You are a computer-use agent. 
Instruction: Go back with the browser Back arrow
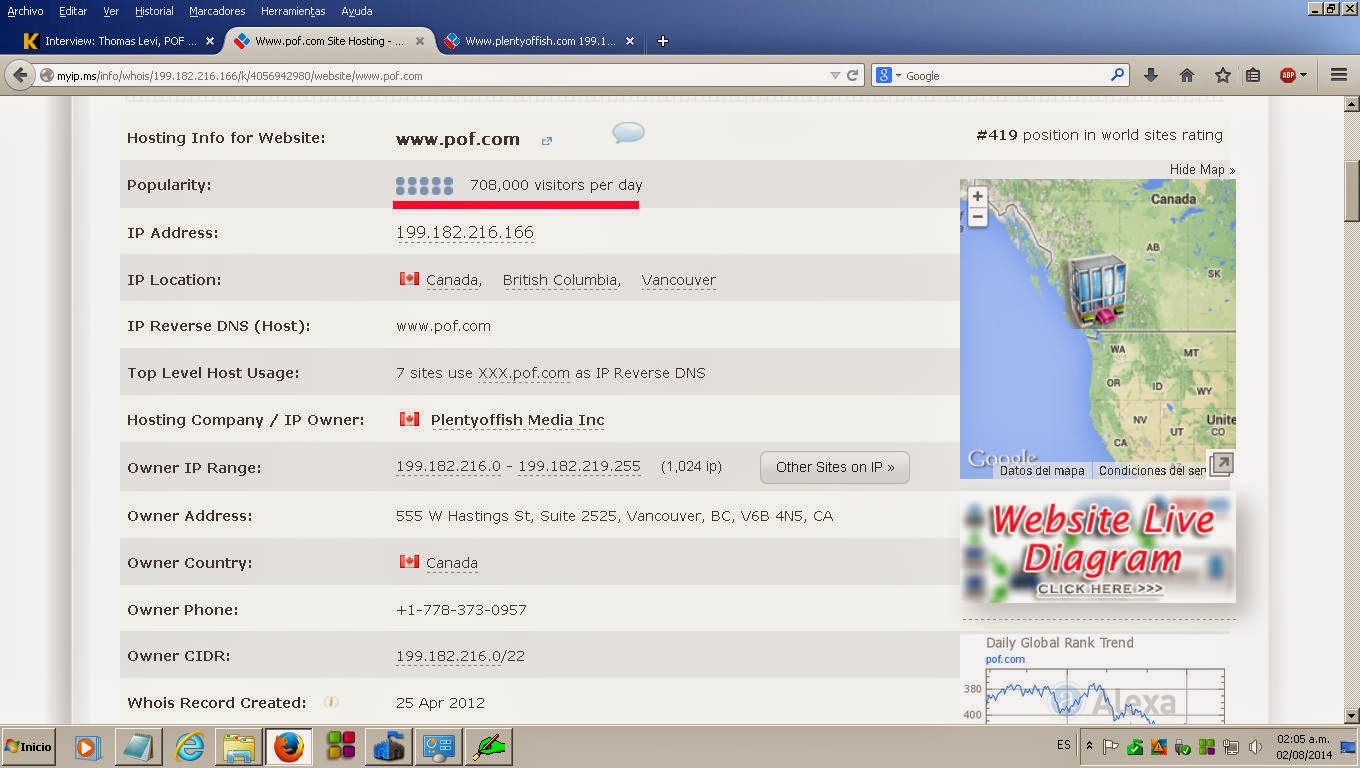pos(20,75)
